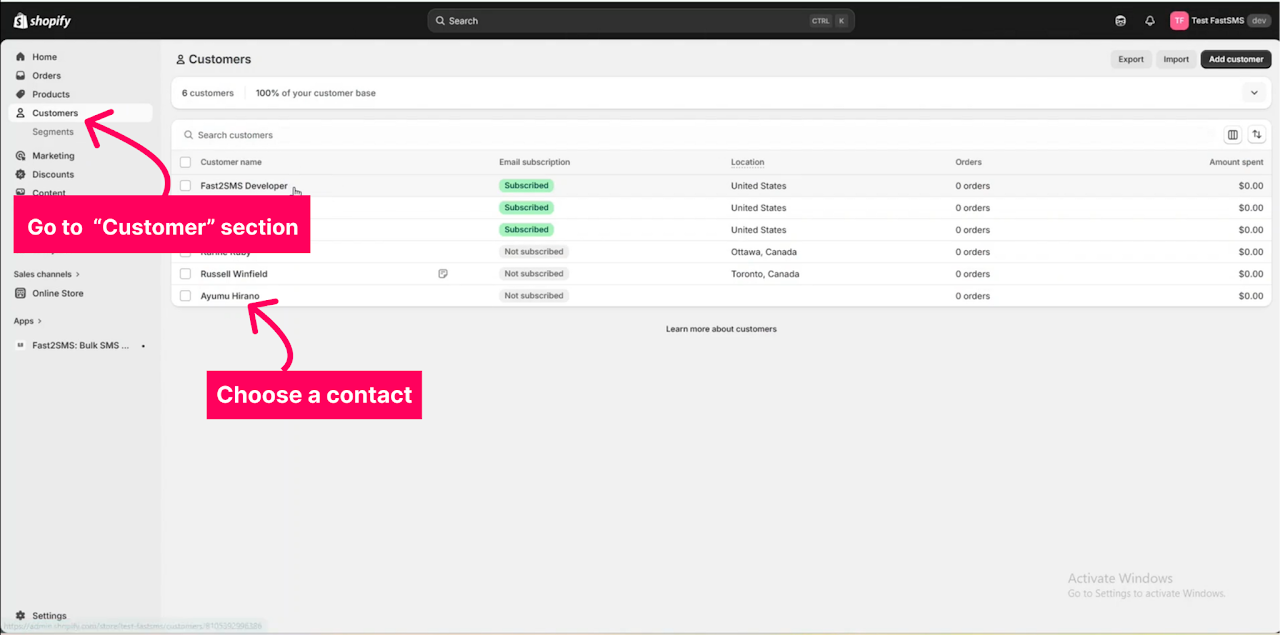Open the notifications bell icon
This screenshot has width=1280, height=635.
click(1149, 21)
